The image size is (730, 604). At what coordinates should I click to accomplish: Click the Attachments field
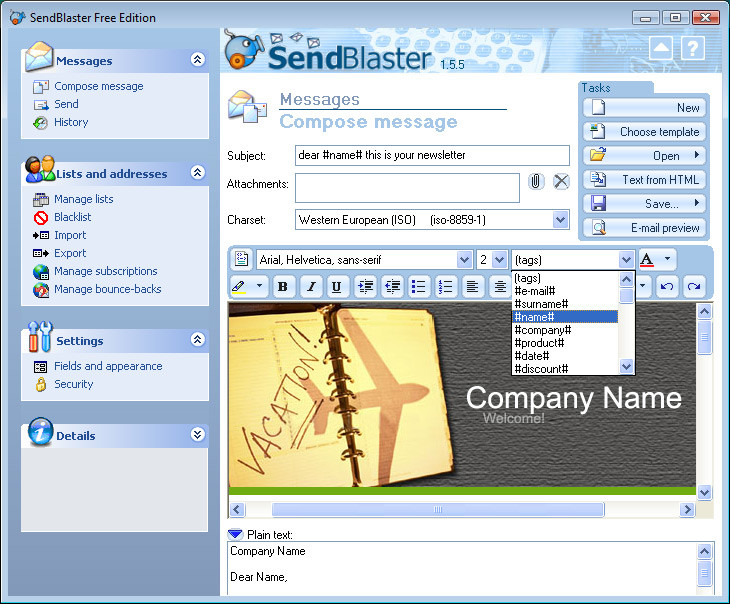coord(407,188)
